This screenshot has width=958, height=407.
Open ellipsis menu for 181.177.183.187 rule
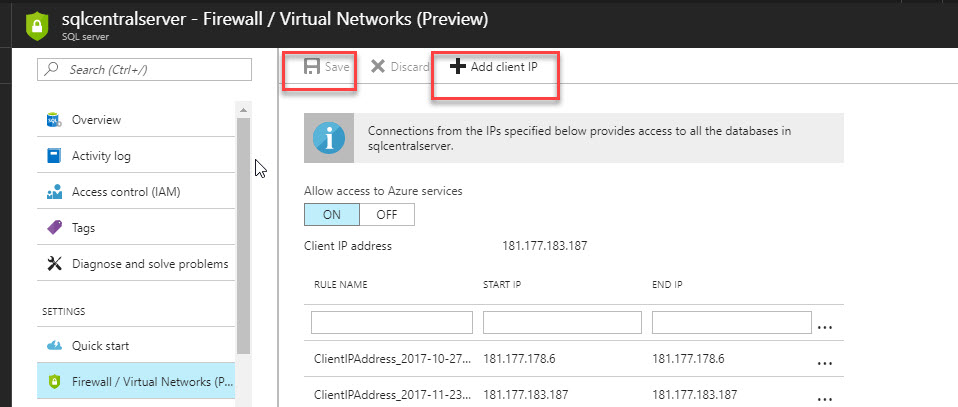(825, 396)
